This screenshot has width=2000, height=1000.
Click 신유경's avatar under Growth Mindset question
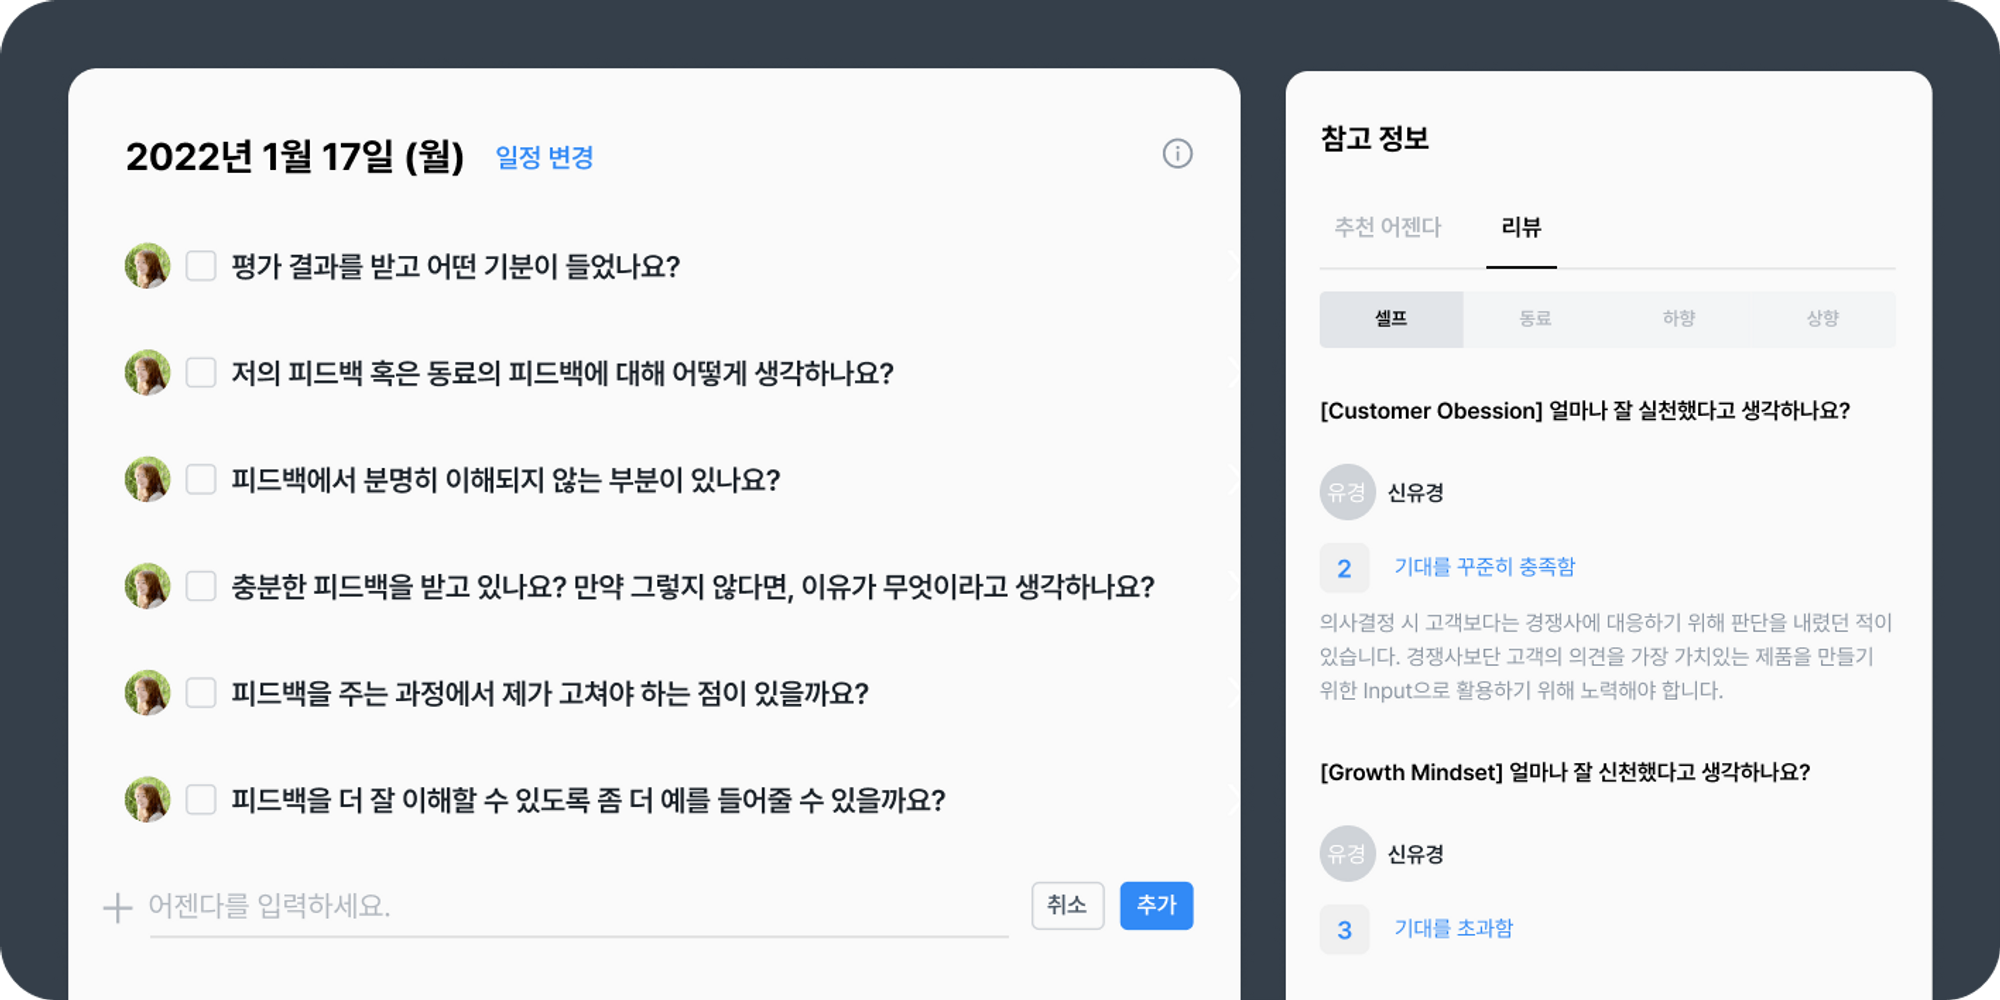pyautogui.click(x=1346, y=855)
